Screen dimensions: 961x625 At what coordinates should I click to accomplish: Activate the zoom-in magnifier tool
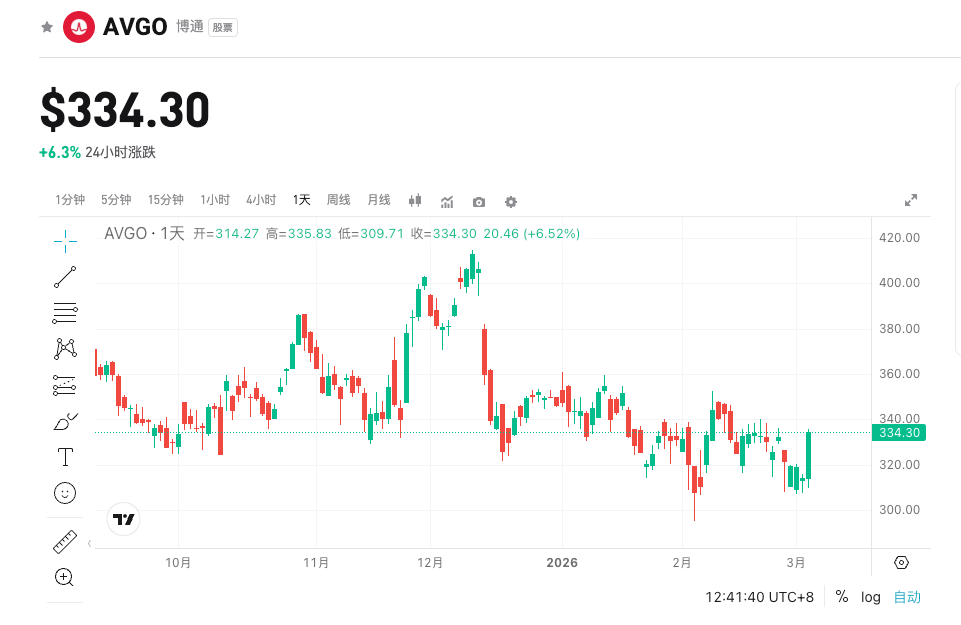(x=64, y=577)
